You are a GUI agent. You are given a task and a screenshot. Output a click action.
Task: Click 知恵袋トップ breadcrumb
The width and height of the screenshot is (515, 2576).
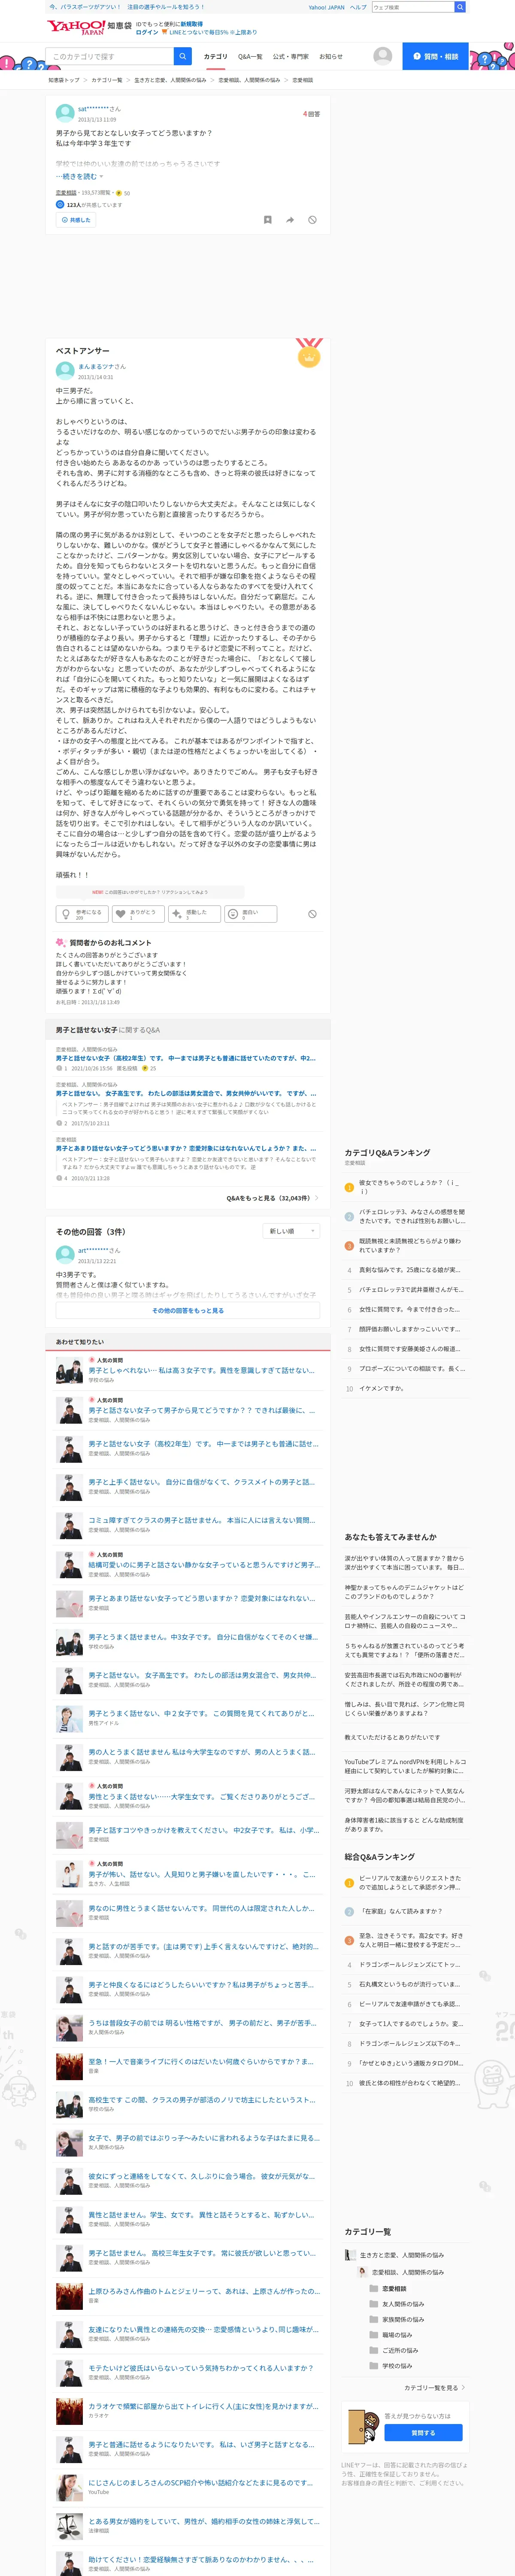click(x=64, y=80)
